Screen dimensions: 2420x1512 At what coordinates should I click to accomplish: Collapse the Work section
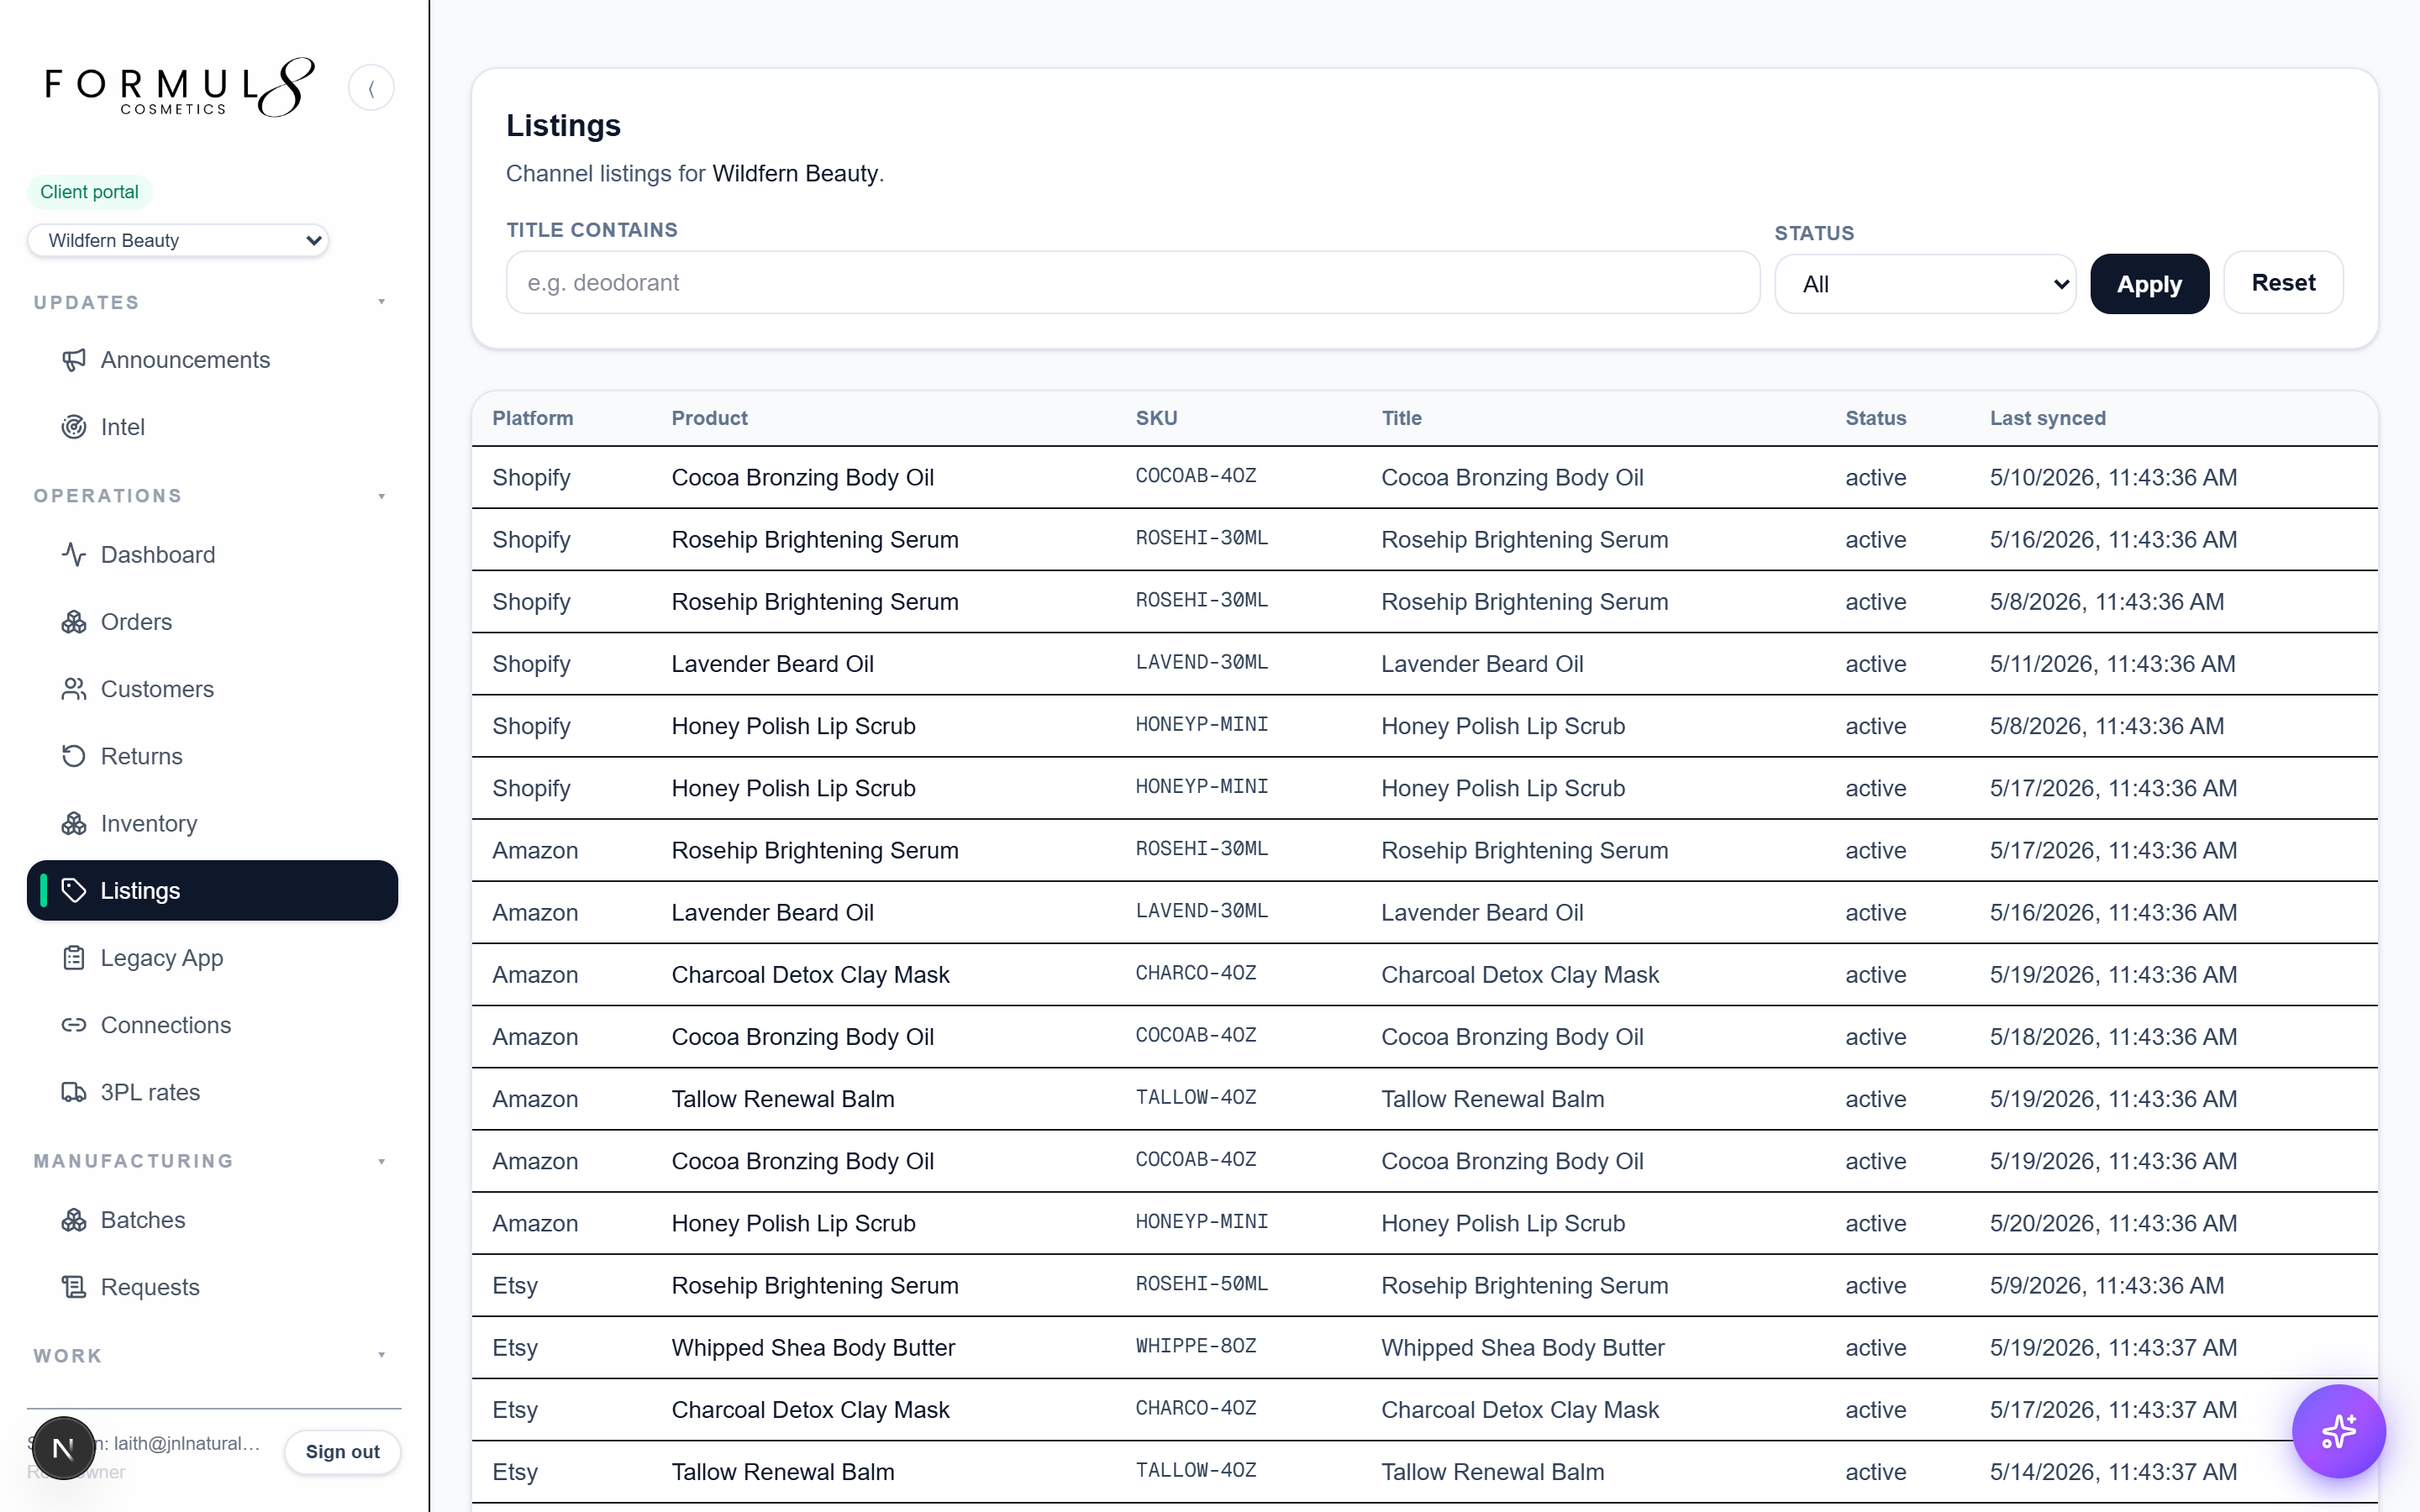[381, 1355]
